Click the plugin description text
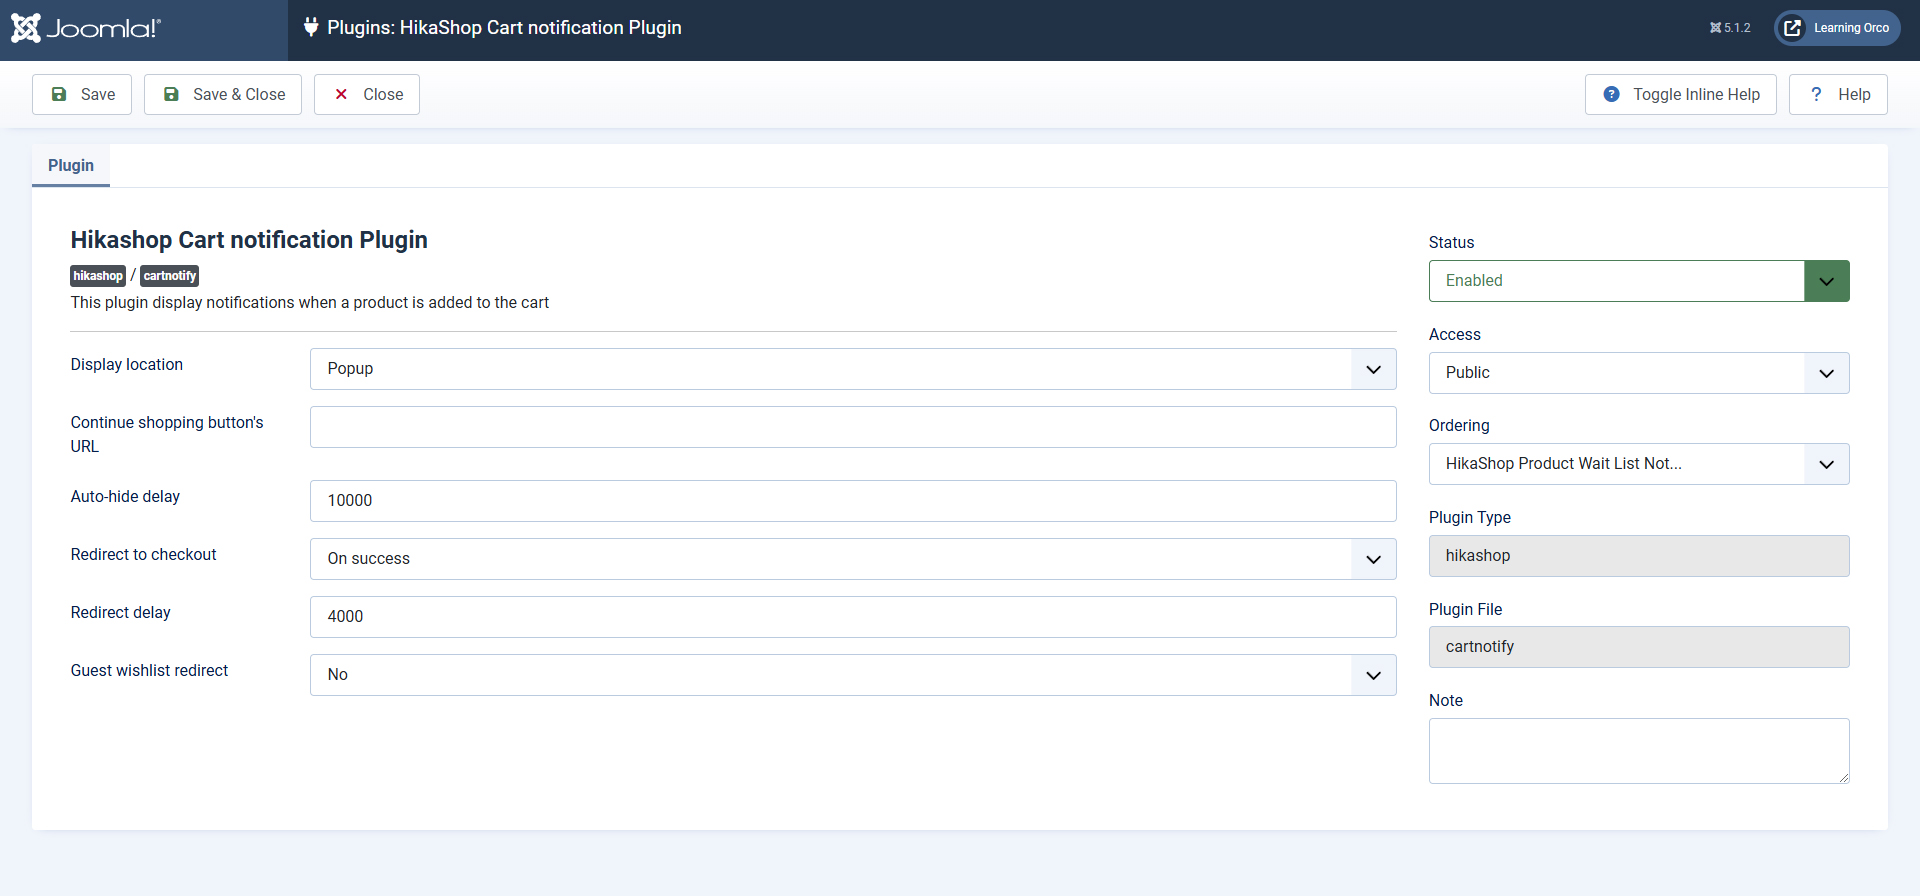The width and height of the screenshot is (1920, 896). click(x=309, y=303)
